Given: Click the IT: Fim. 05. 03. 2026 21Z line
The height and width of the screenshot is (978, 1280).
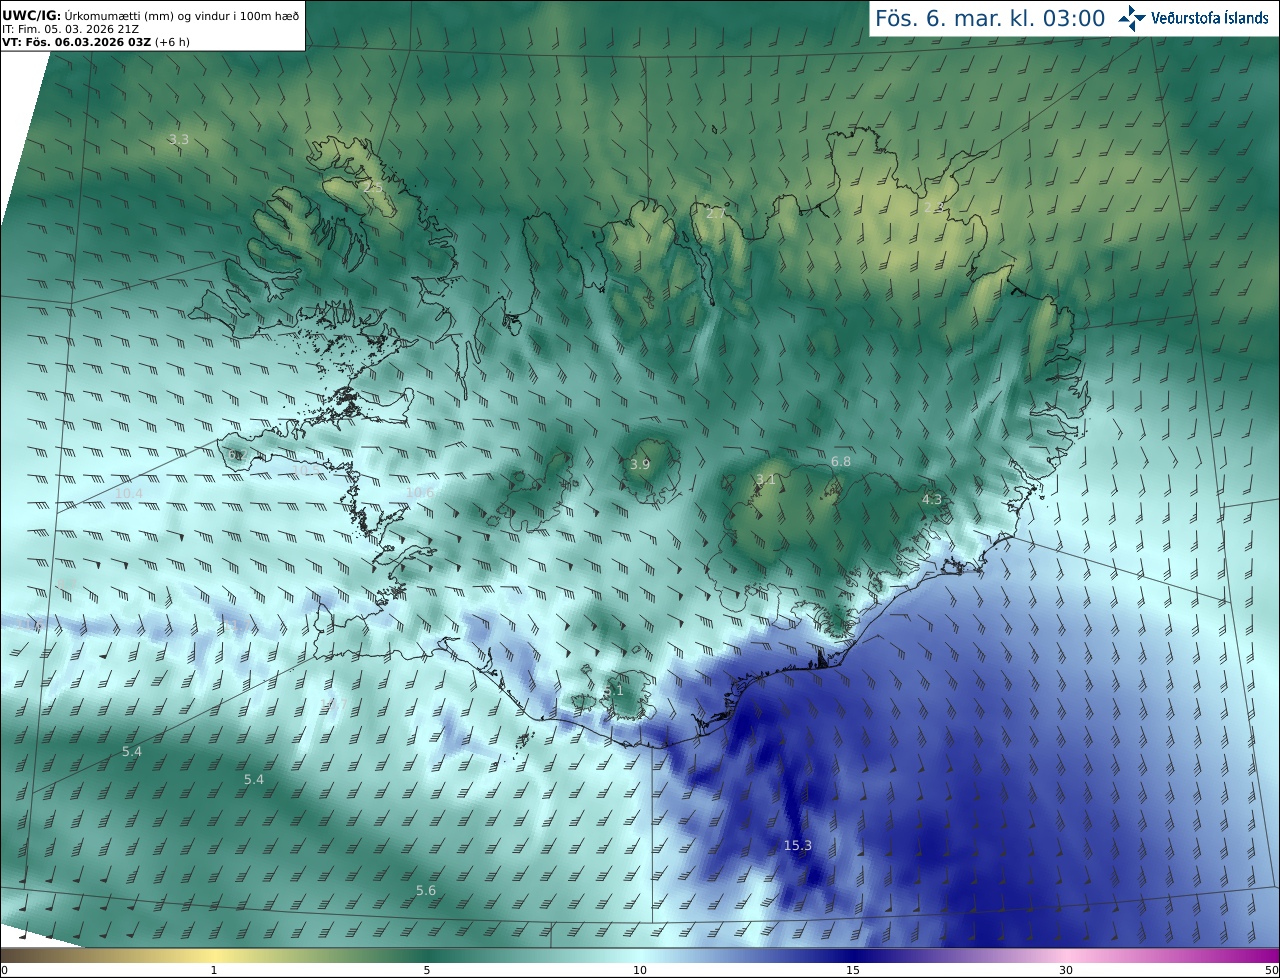Looking at the screenshot, I should coord(71,29).
